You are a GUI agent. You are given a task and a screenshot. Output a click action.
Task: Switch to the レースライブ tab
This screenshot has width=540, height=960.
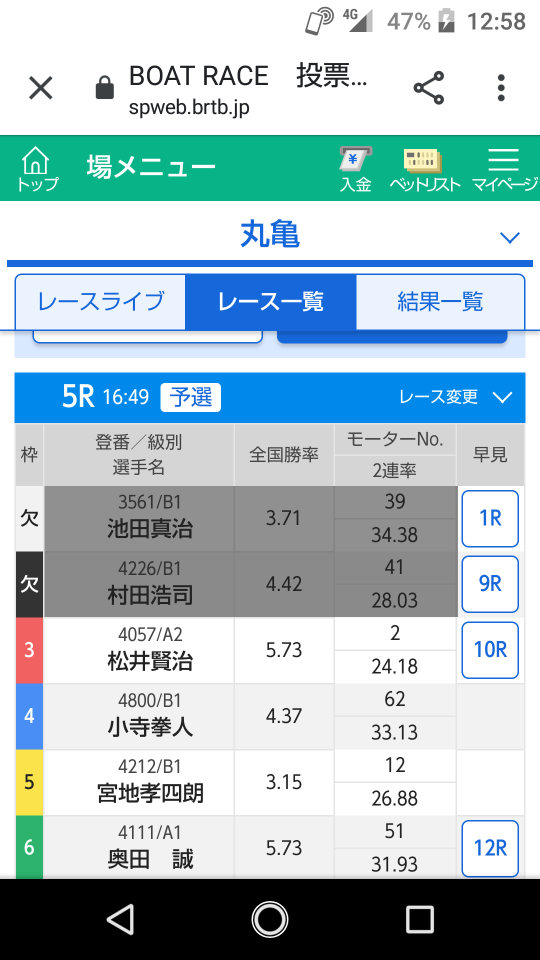100,302
